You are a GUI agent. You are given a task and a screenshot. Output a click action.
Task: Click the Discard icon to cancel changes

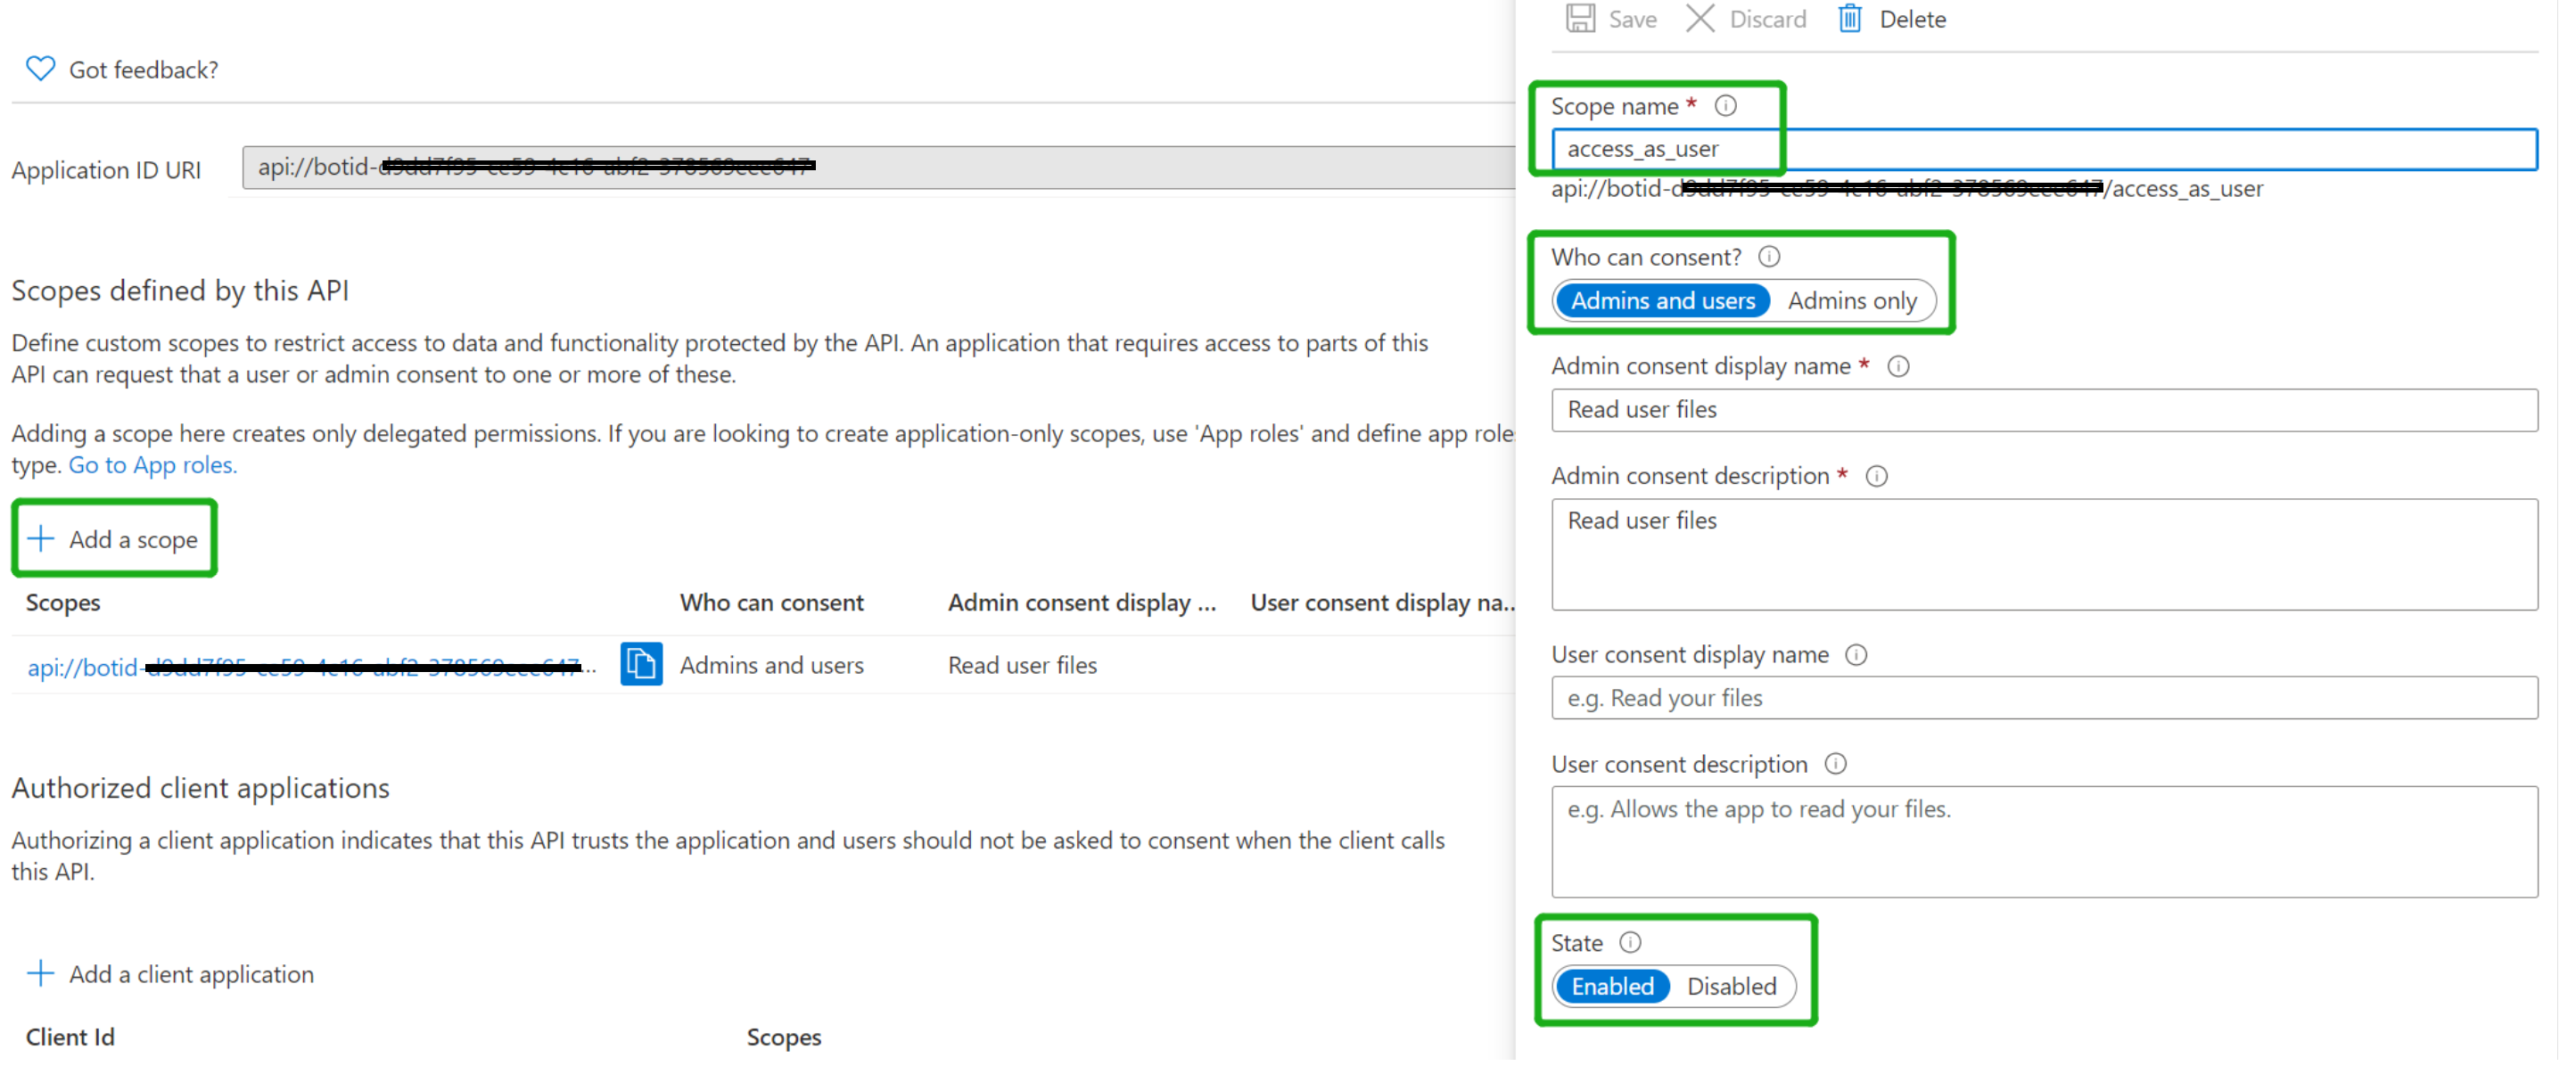(x=1699, y=16)
